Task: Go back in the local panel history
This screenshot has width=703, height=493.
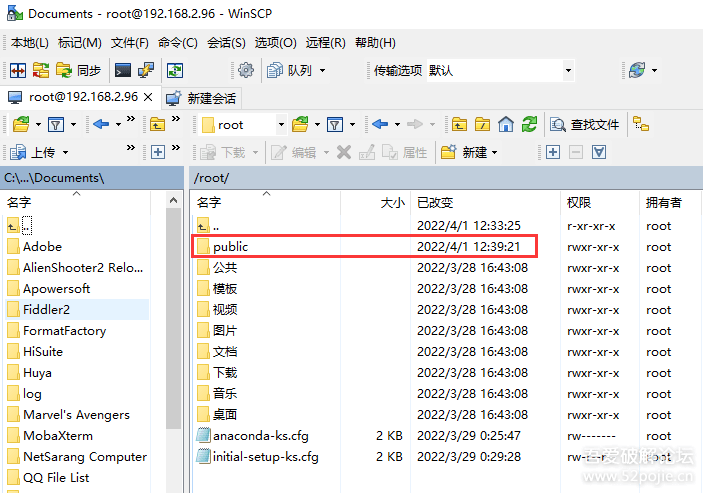Action: point(101,124)
